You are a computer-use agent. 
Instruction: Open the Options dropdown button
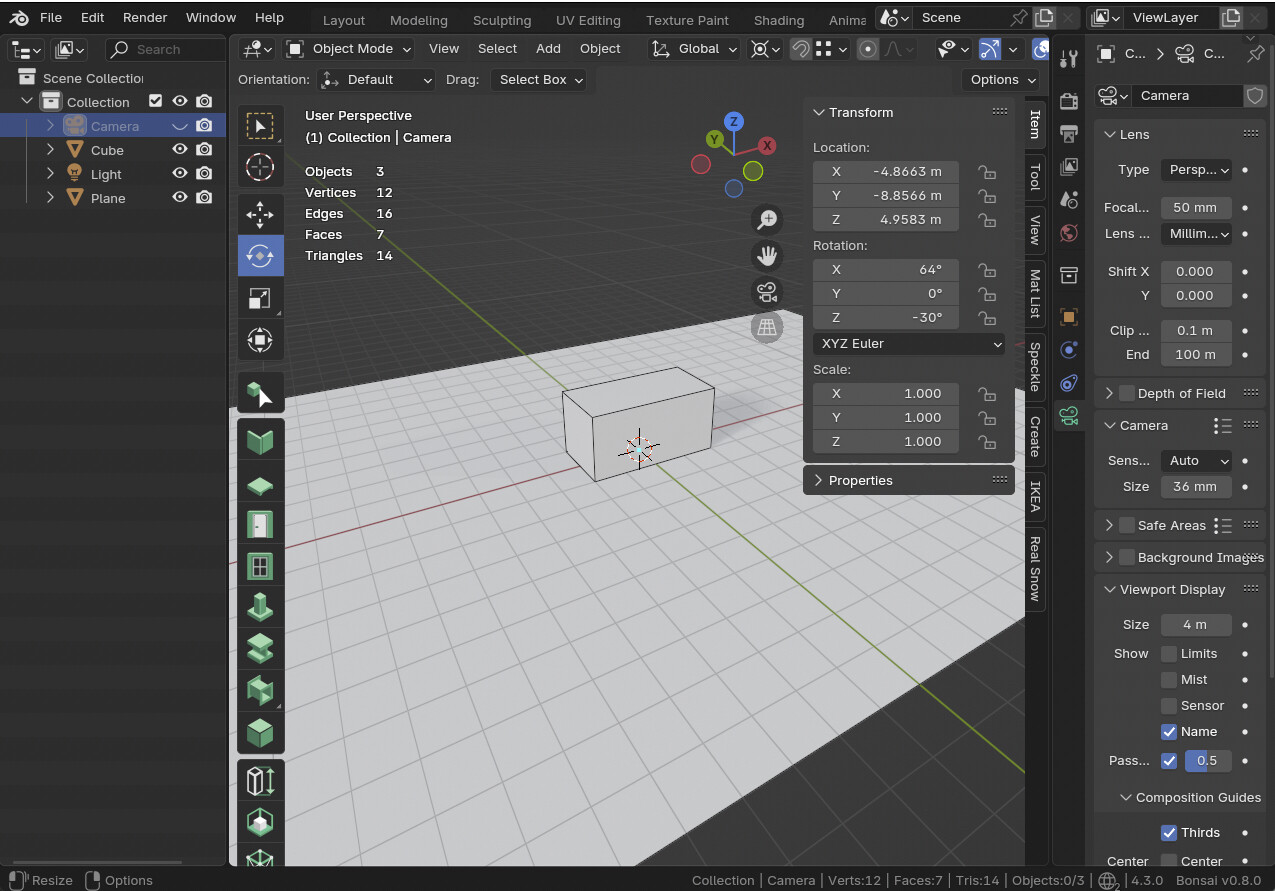click(1001, 80)
